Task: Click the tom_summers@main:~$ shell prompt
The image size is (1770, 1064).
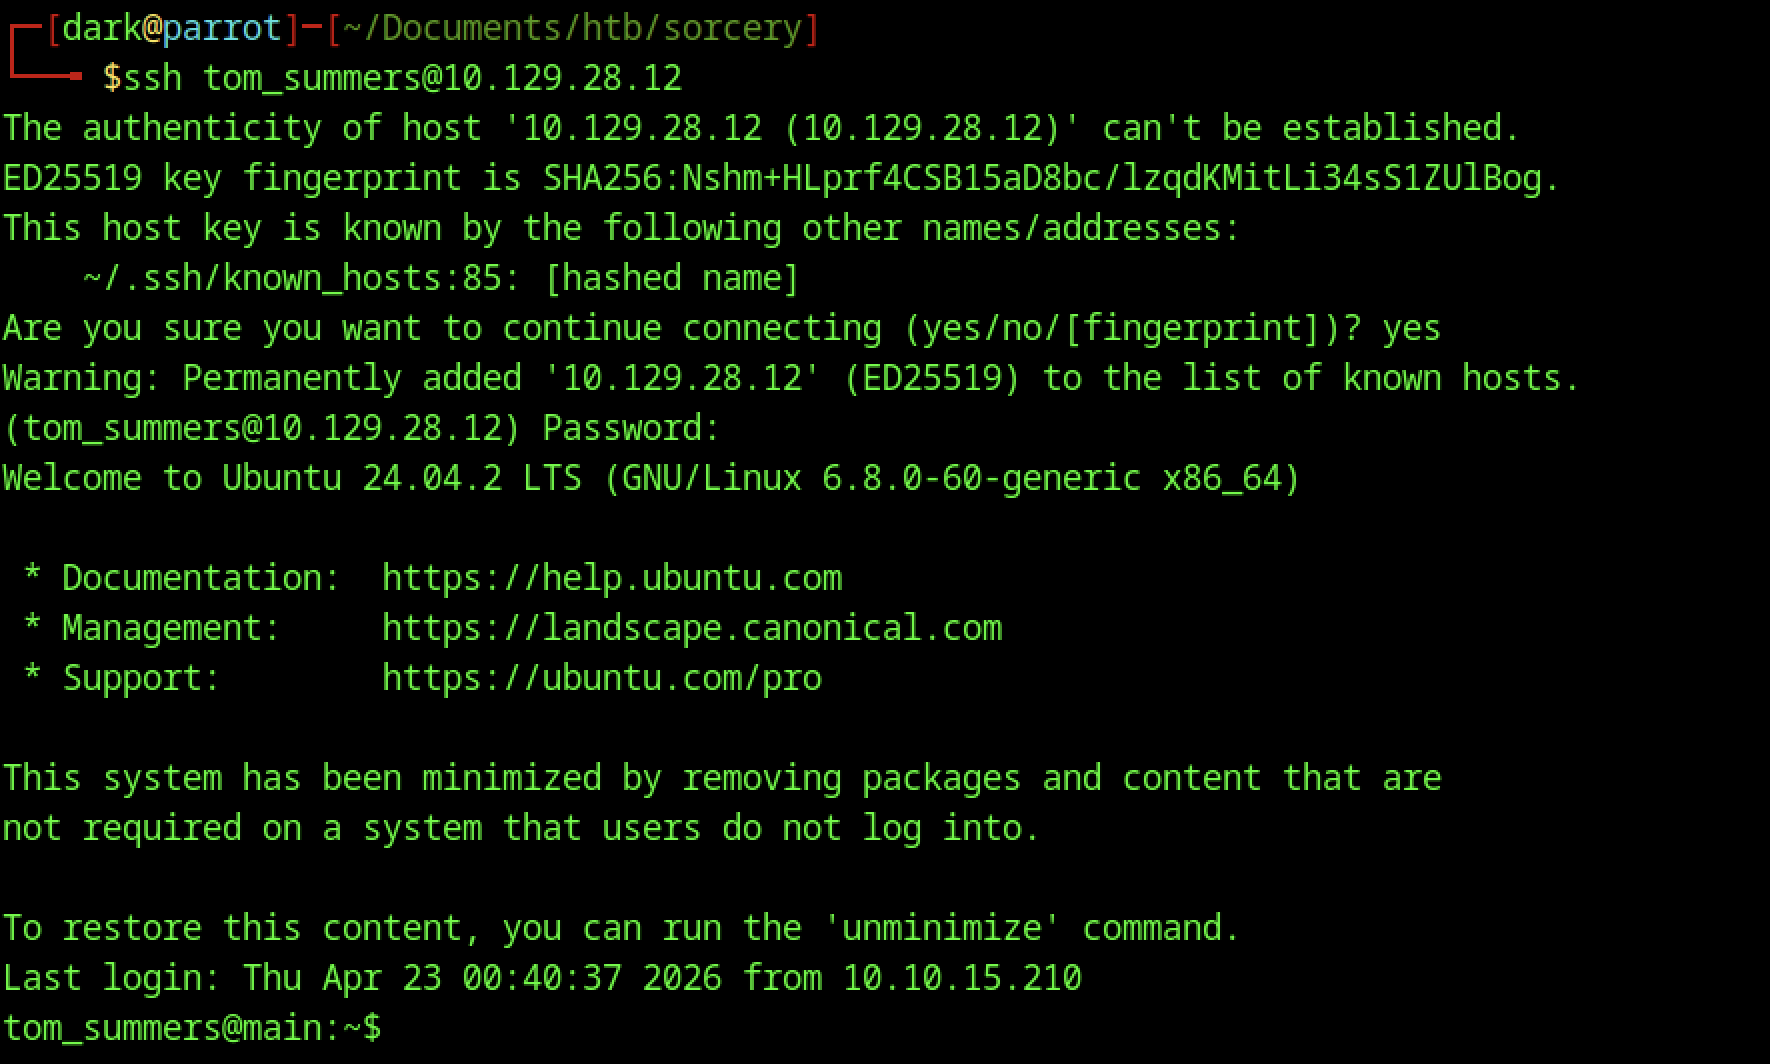Action: pos(191,1028)
